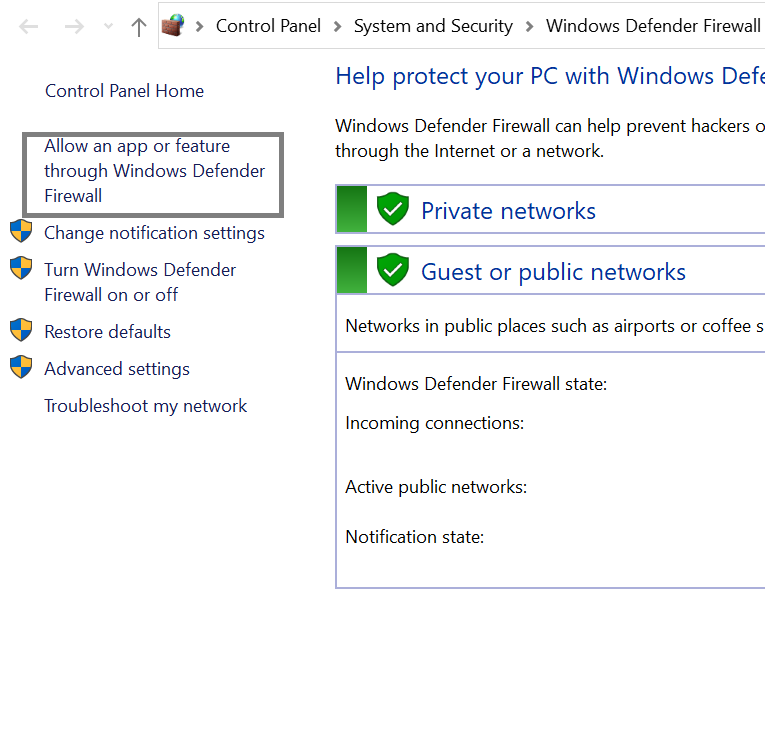Open the recent locations dropdown arrow
765x748 pixels.
click(108, 26)
